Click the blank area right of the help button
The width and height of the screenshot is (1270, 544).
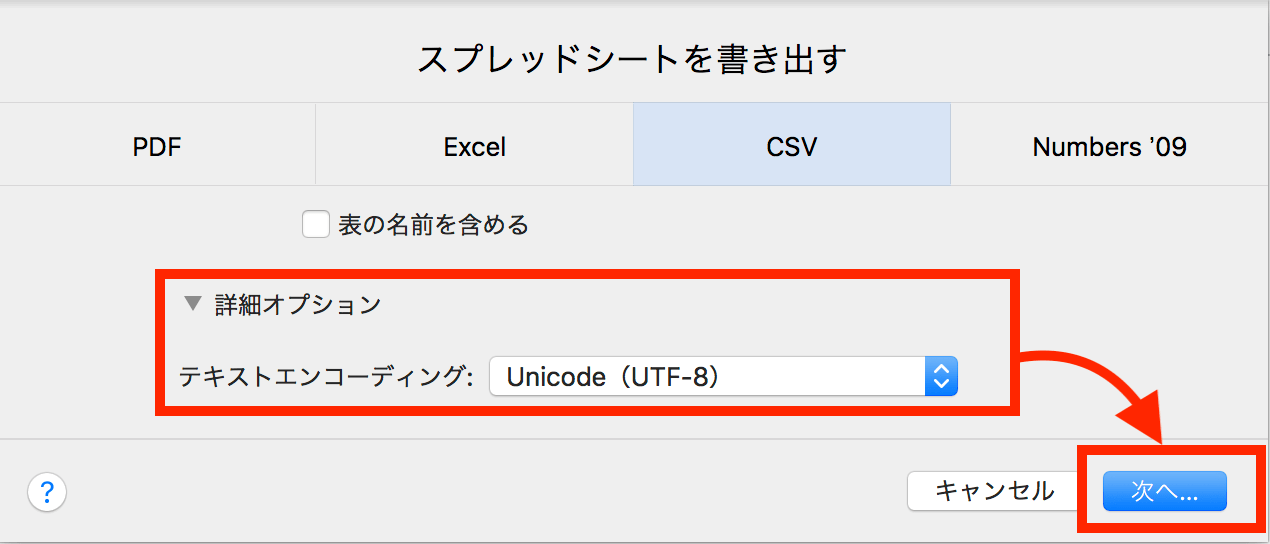coord(480,492)
